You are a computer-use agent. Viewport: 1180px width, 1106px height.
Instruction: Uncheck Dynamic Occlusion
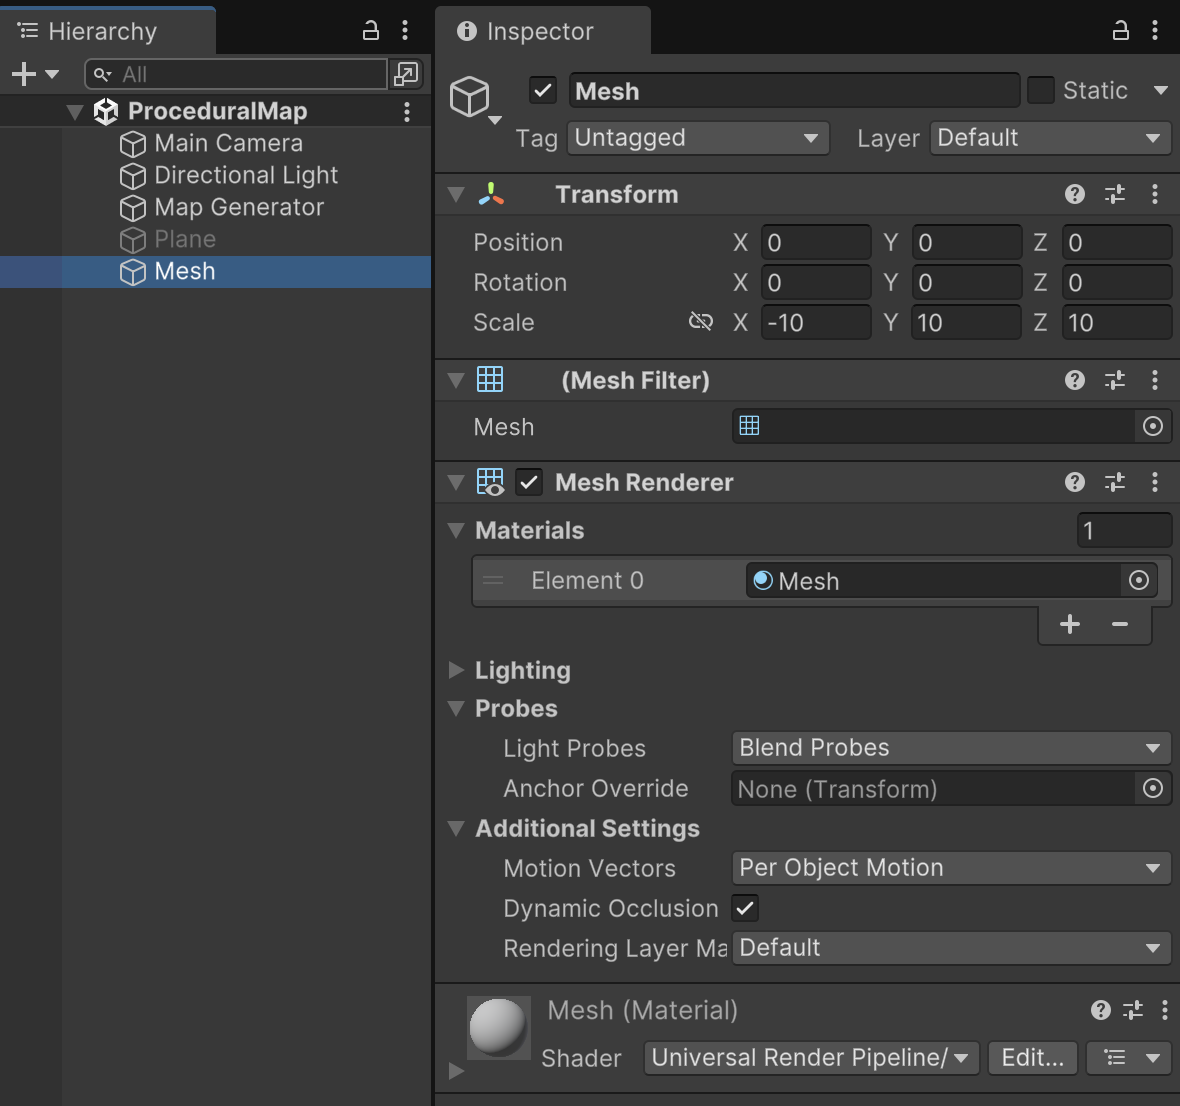coord(745,908)
